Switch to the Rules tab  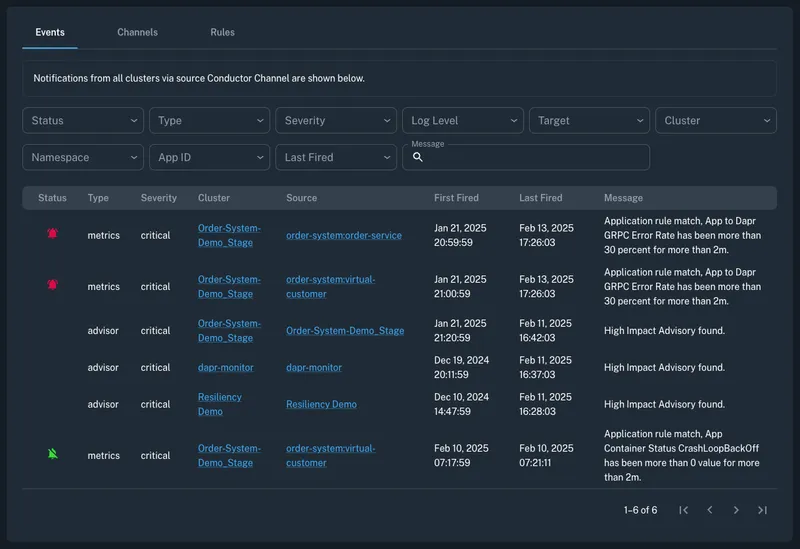coord(222,32)
